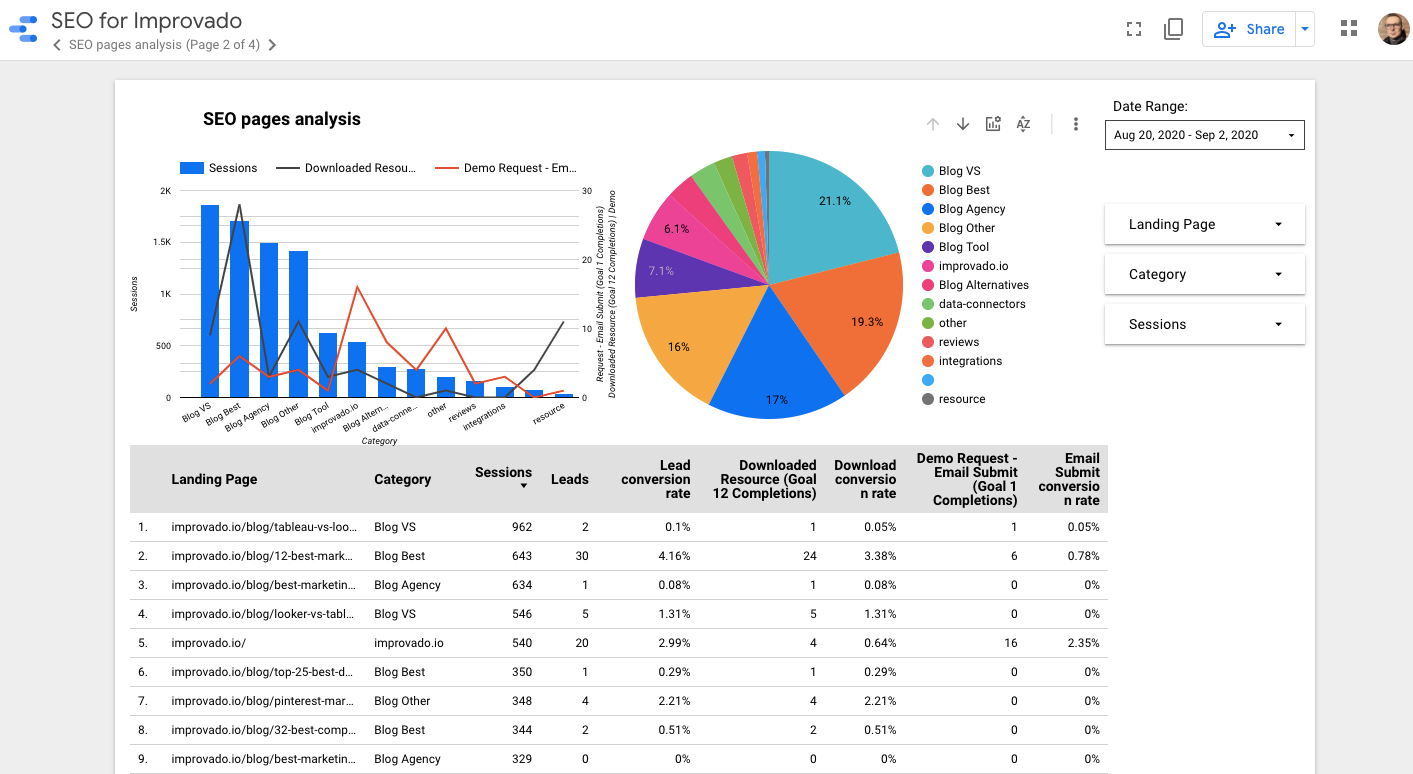Click the AZ sort icon
This screenshot has height=774, width=1413.
[1023, 124]
